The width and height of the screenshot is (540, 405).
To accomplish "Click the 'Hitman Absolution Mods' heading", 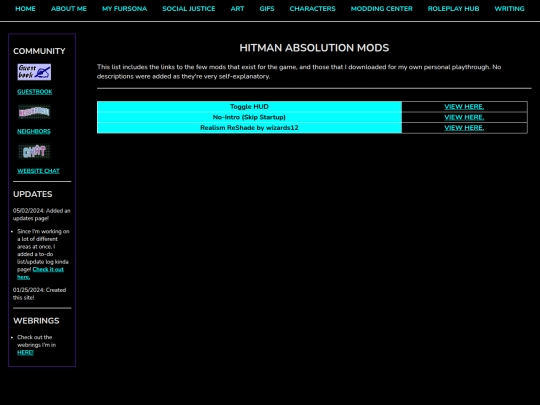I will point(314,48).
